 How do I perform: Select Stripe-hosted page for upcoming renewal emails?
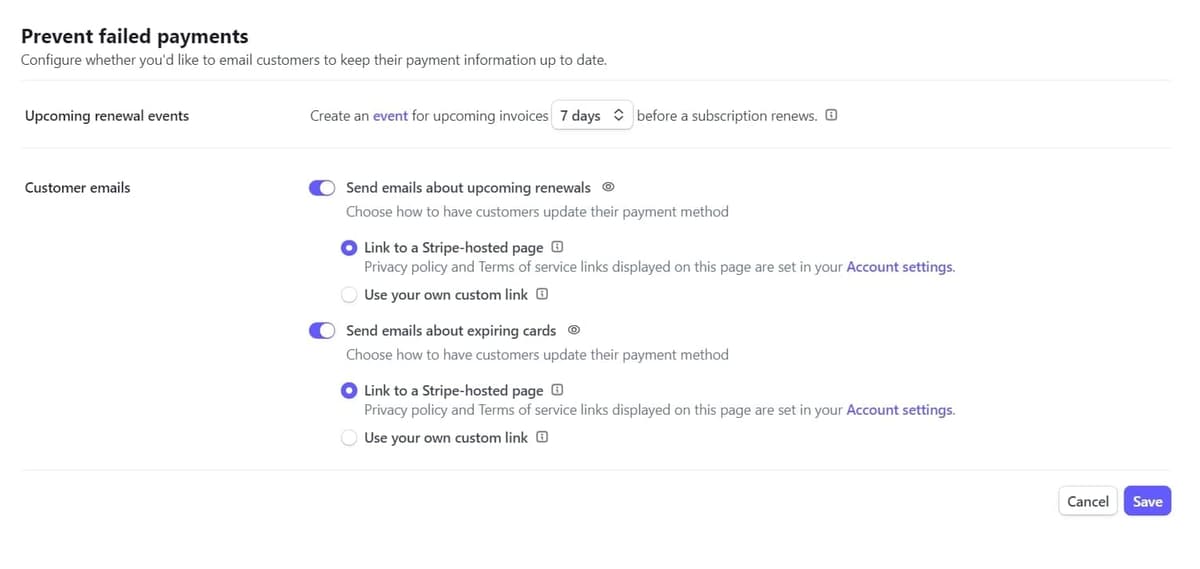pos(349,248)
